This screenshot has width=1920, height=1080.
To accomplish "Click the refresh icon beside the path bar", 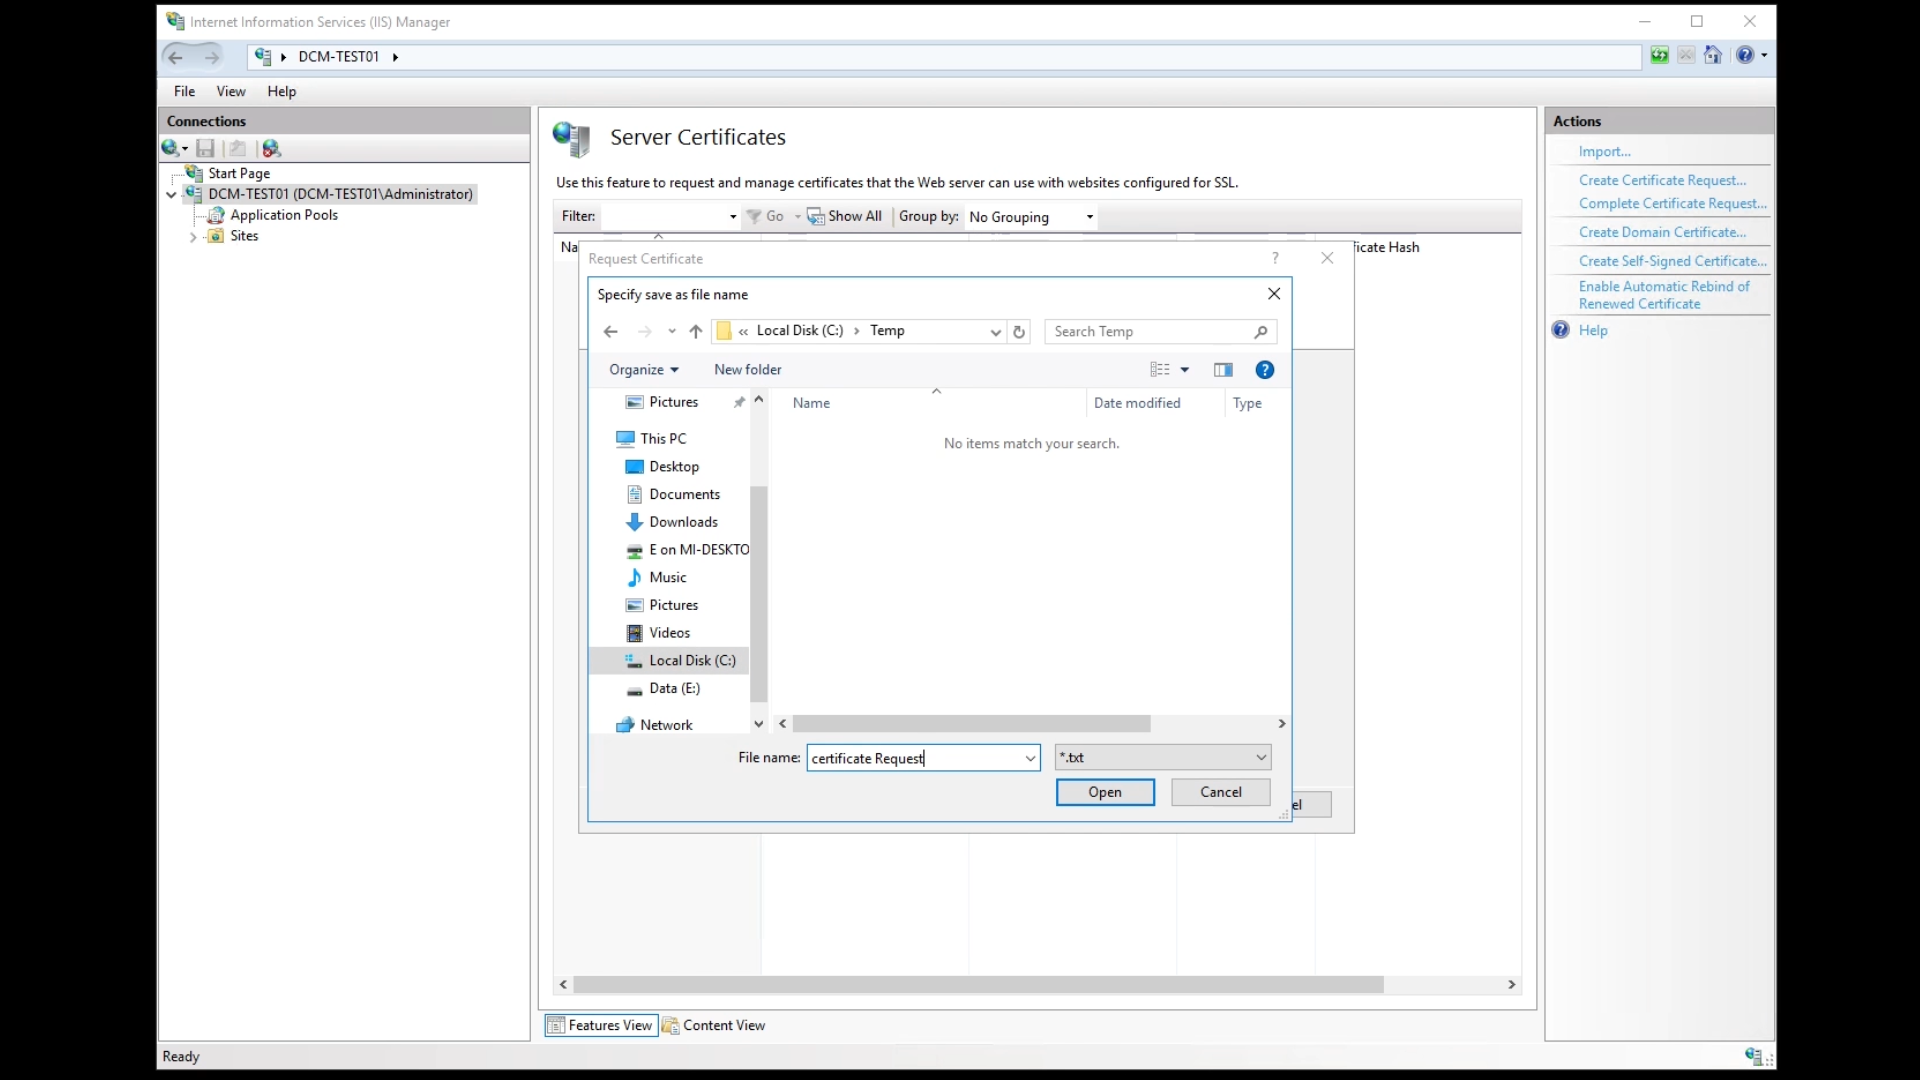I will (1019, 332).
